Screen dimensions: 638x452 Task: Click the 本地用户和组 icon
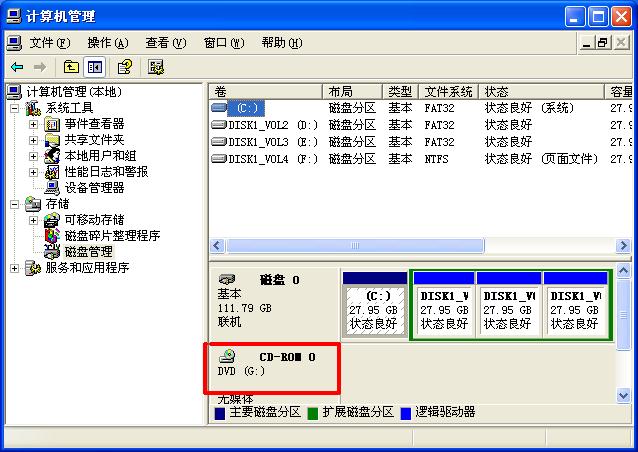52,156
